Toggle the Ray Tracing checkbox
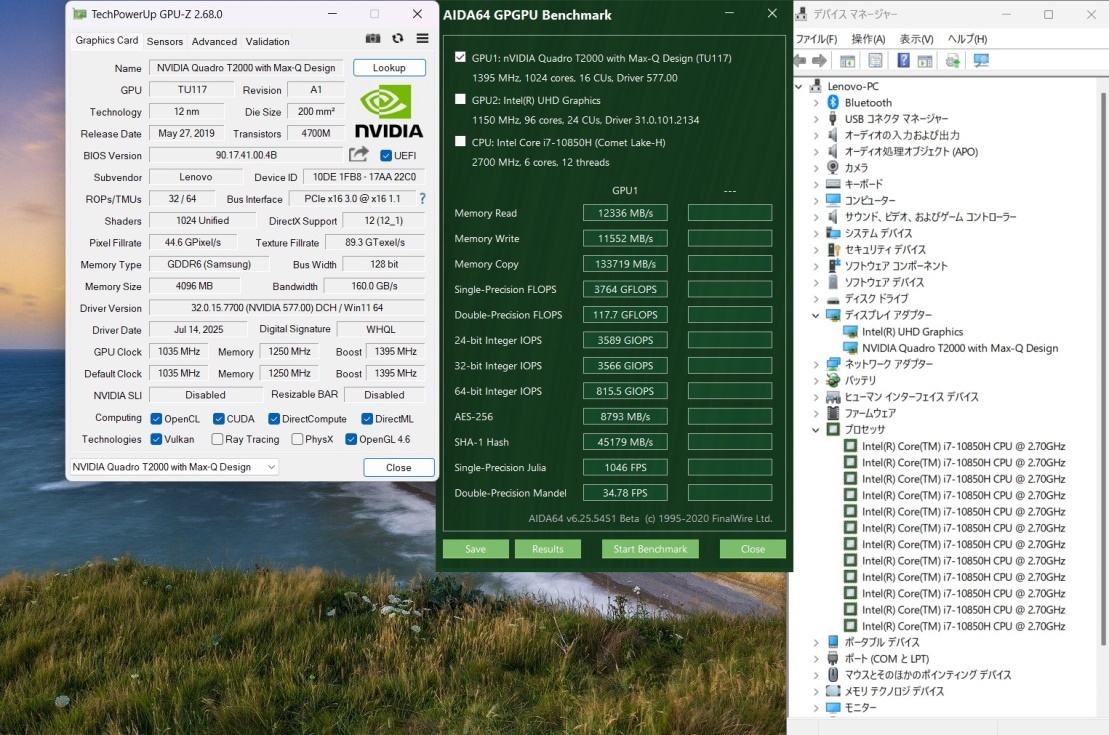The height and width of the screenshot is (735, 1109). pyautogui.click(x=217, y=439)
